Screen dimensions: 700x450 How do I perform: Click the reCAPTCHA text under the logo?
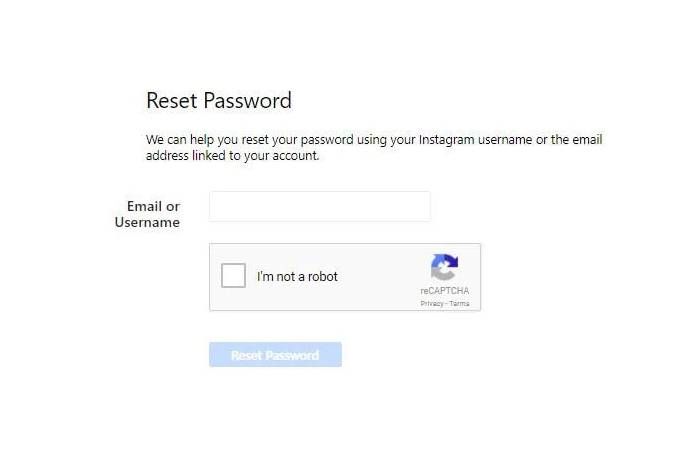click(444, 291)
